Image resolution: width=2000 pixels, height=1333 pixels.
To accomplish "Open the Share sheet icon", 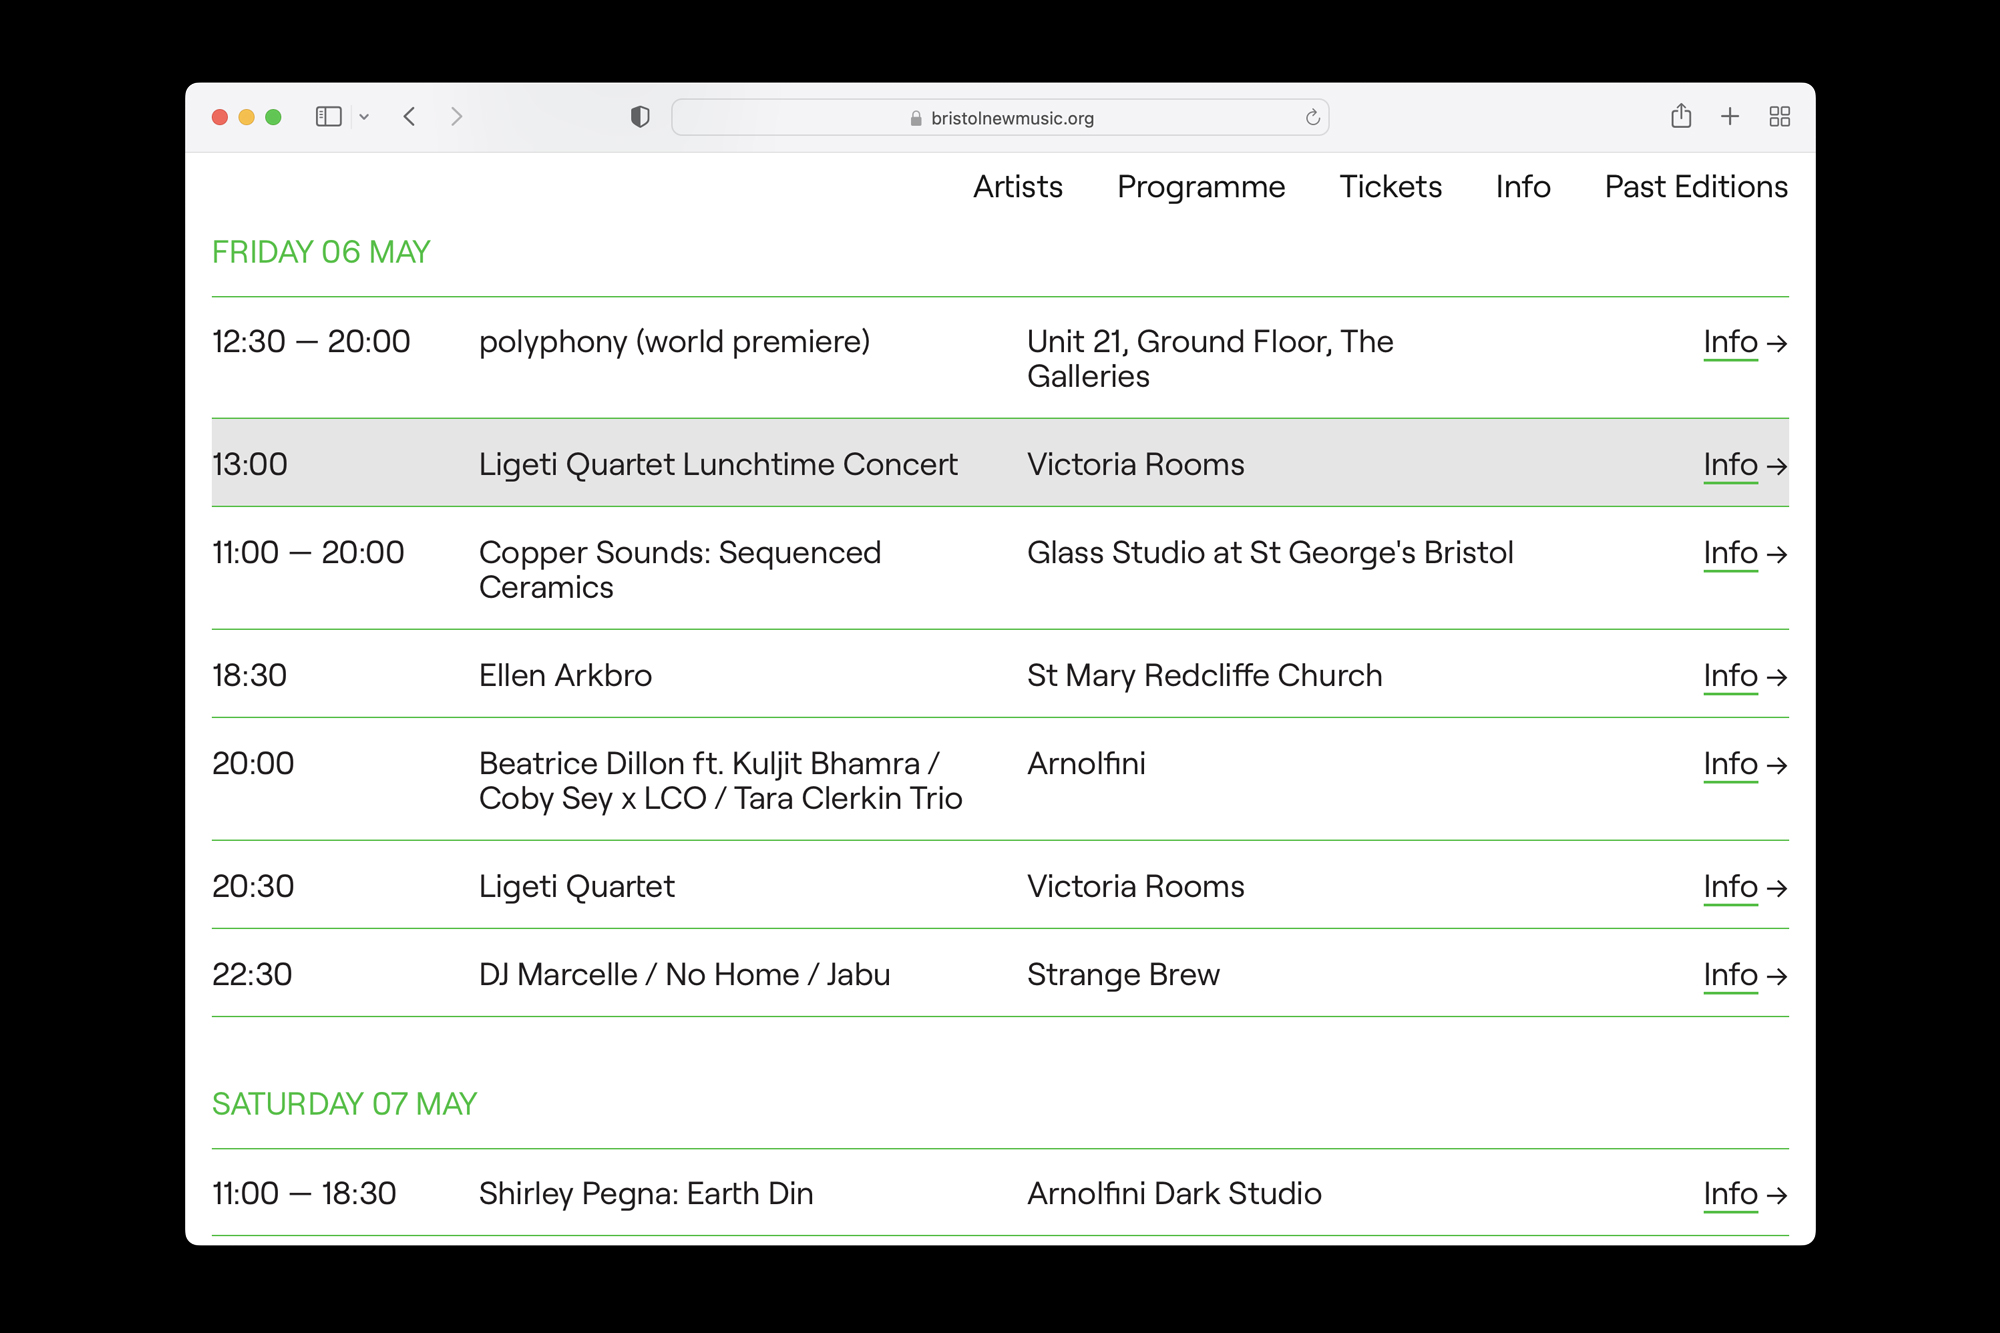I will [x=1680, y=117].
